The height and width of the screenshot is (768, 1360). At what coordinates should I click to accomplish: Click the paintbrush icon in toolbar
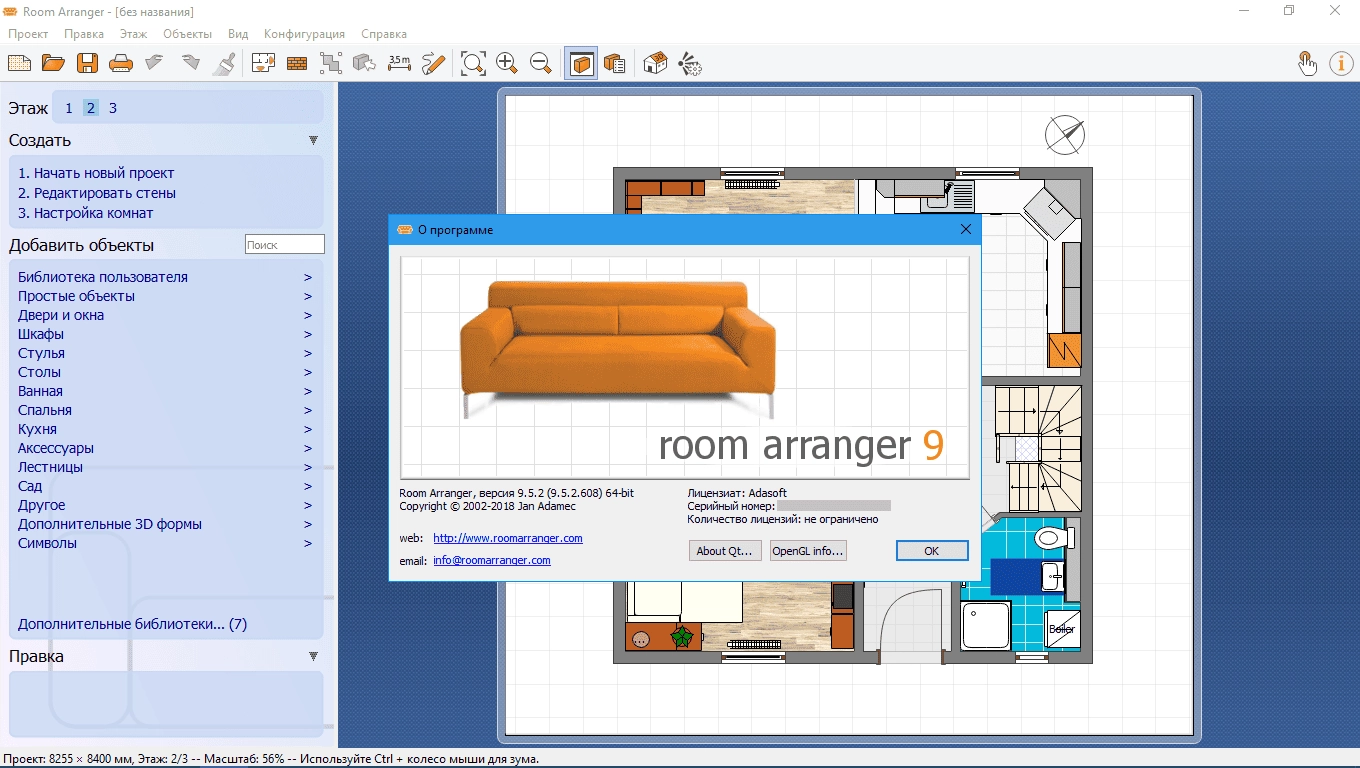click(224, 63)
